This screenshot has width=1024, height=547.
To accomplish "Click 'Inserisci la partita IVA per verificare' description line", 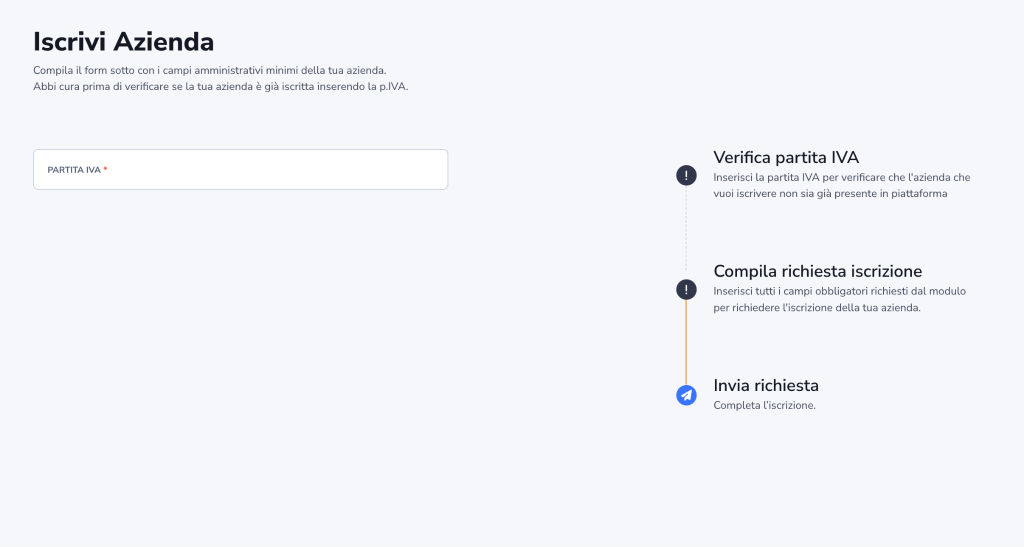I will (x=841, y=177).
